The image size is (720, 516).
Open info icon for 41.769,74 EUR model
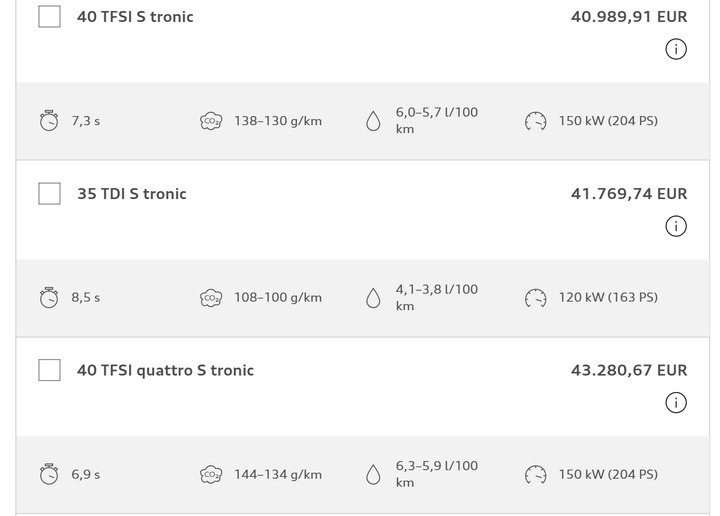point(676,226)
